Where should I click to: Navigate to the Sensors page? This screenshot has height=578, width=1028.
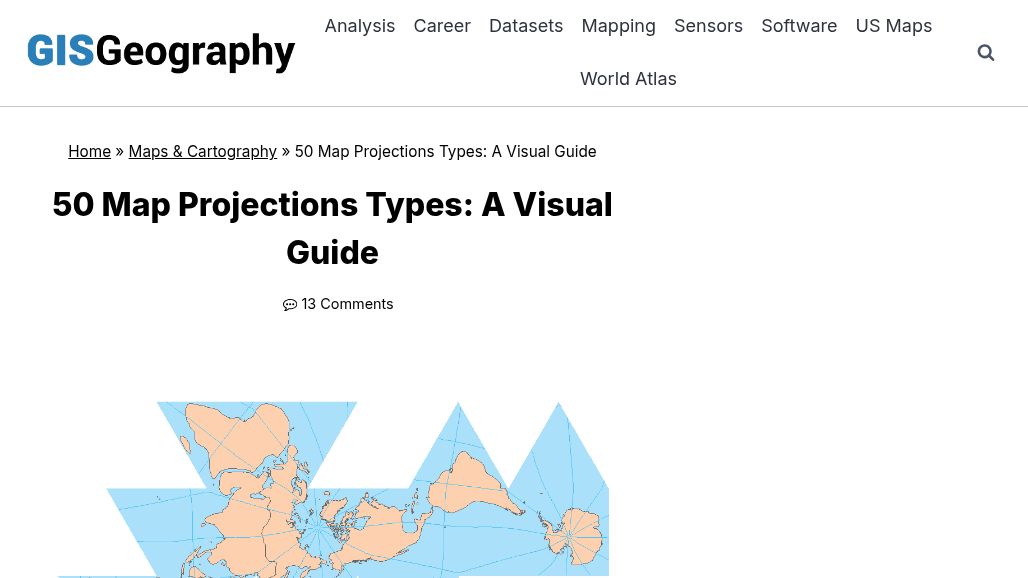pyautogui.click(x=708, y=26)
